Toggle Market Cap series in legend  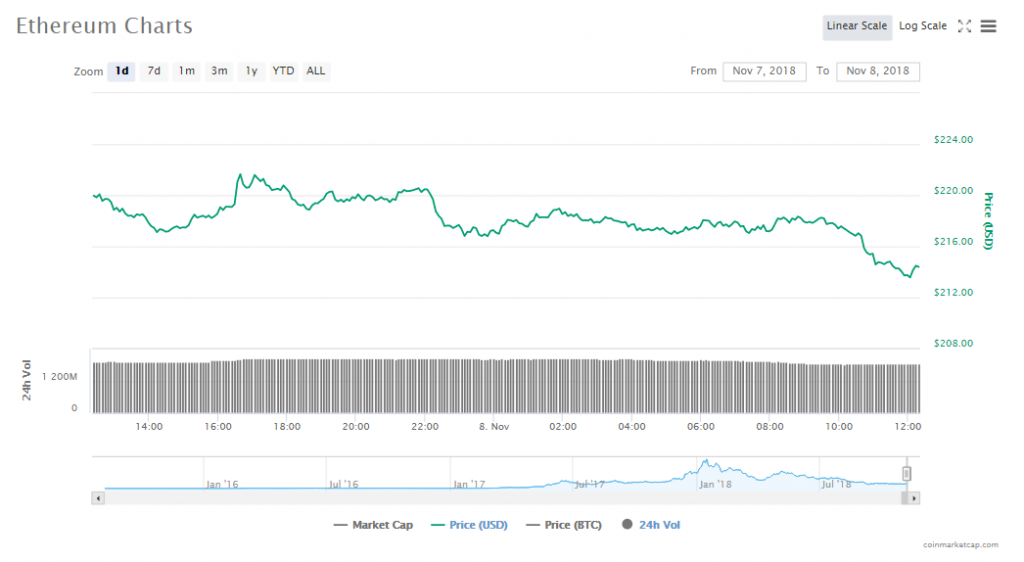(x=373, y=525)
